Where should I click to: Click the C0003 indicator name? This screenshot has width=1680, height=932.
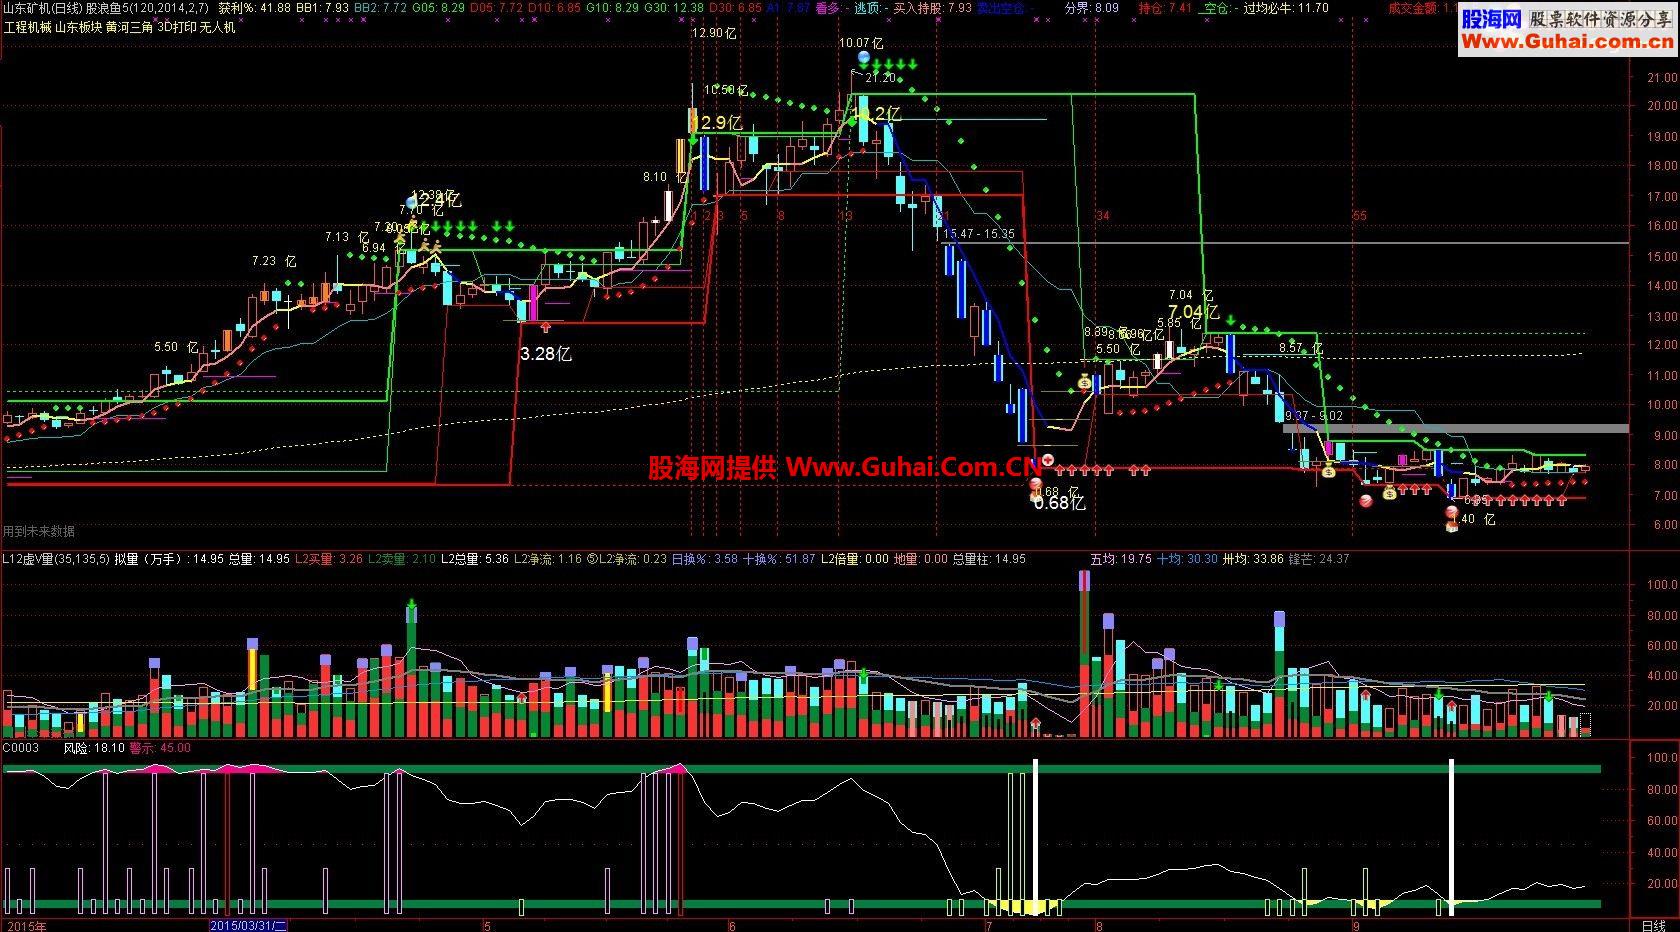point(21,748)
